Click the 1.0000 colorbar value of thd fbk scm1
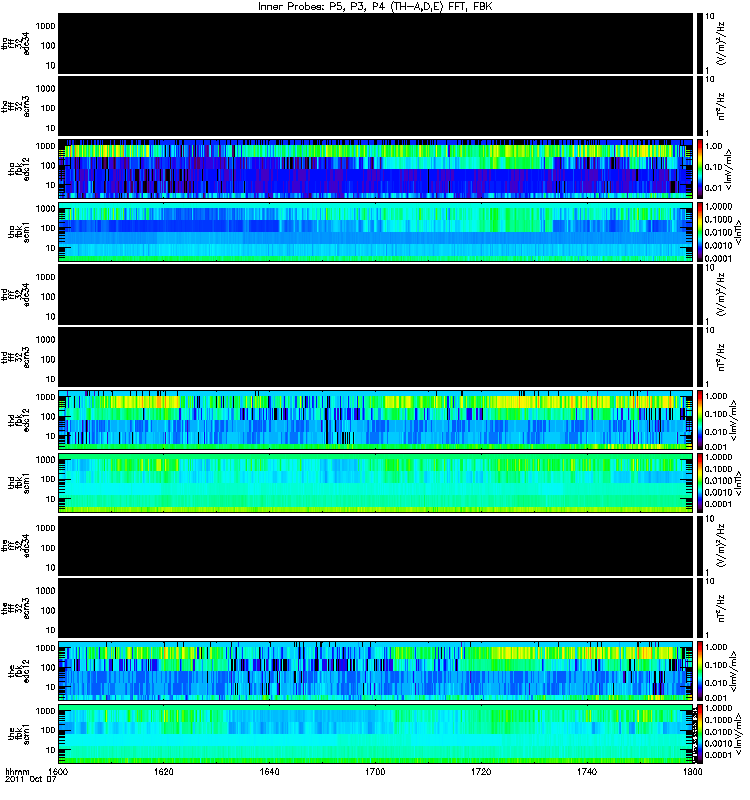The height and width of the screenshot is (800, 750). (718, 458)
